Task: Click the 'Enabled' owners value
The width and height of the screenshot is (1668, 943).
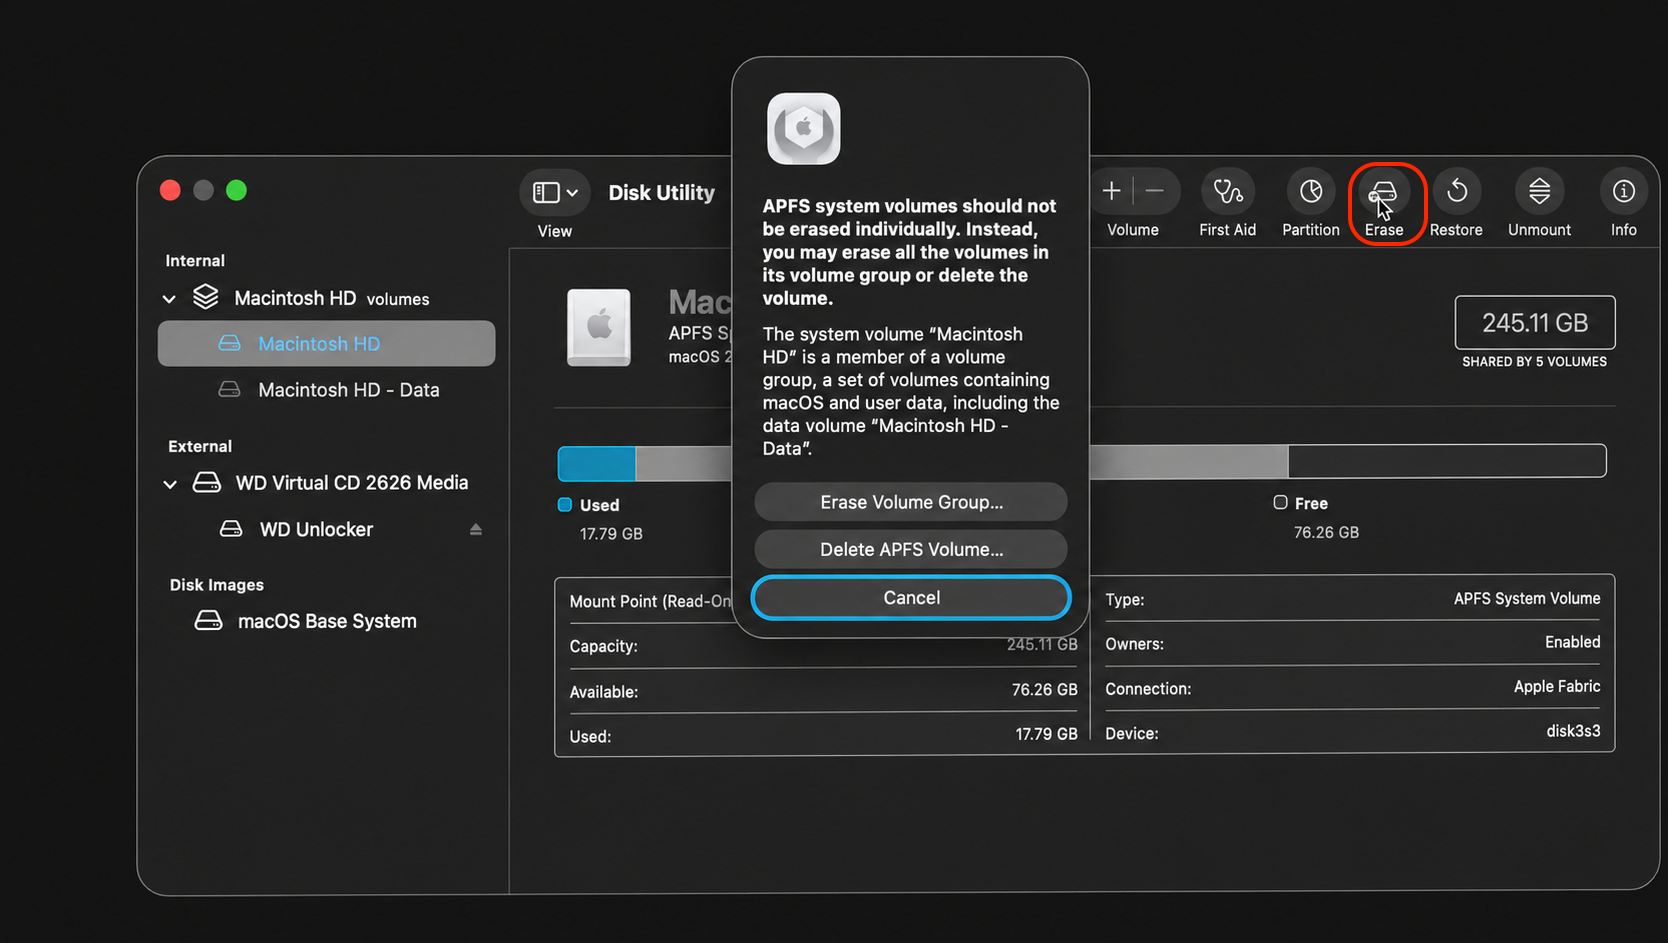Action: pyautogui.click(x=1572, y=642)
